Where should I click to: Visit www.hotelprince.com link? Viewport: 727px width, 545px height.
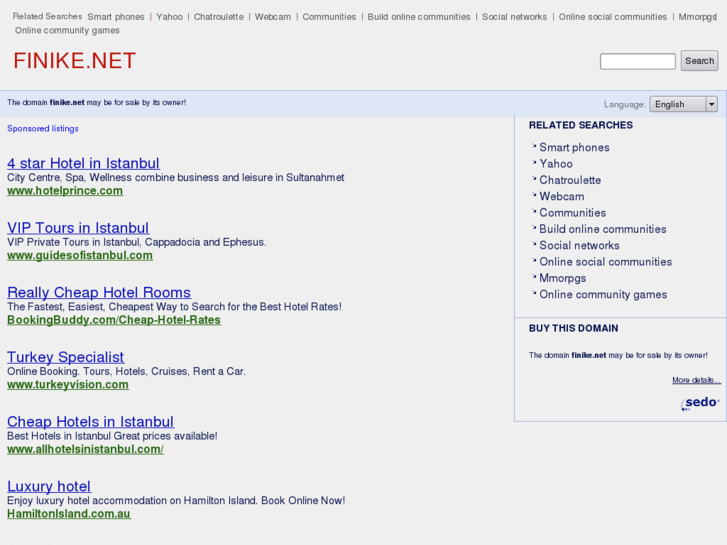(x=65, y=191)
